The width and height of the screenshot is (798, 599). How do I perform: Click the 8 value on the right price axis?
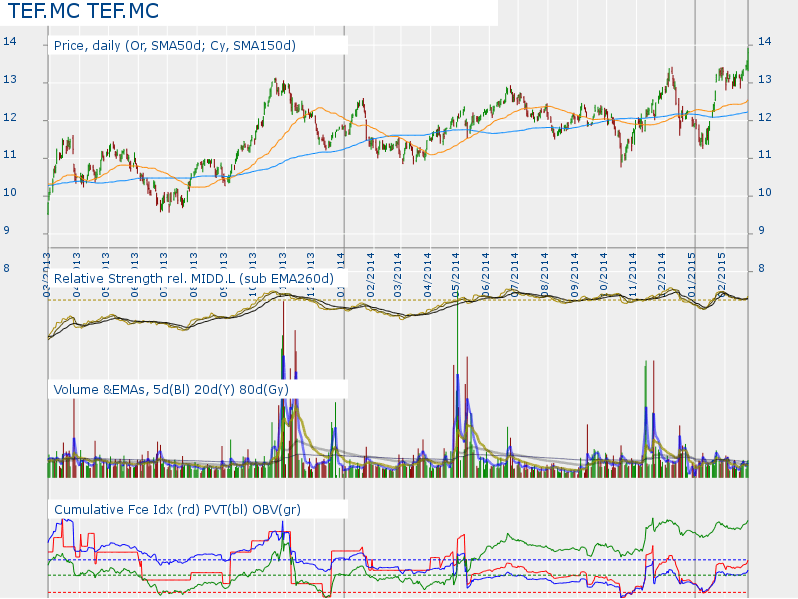point(761,268)
